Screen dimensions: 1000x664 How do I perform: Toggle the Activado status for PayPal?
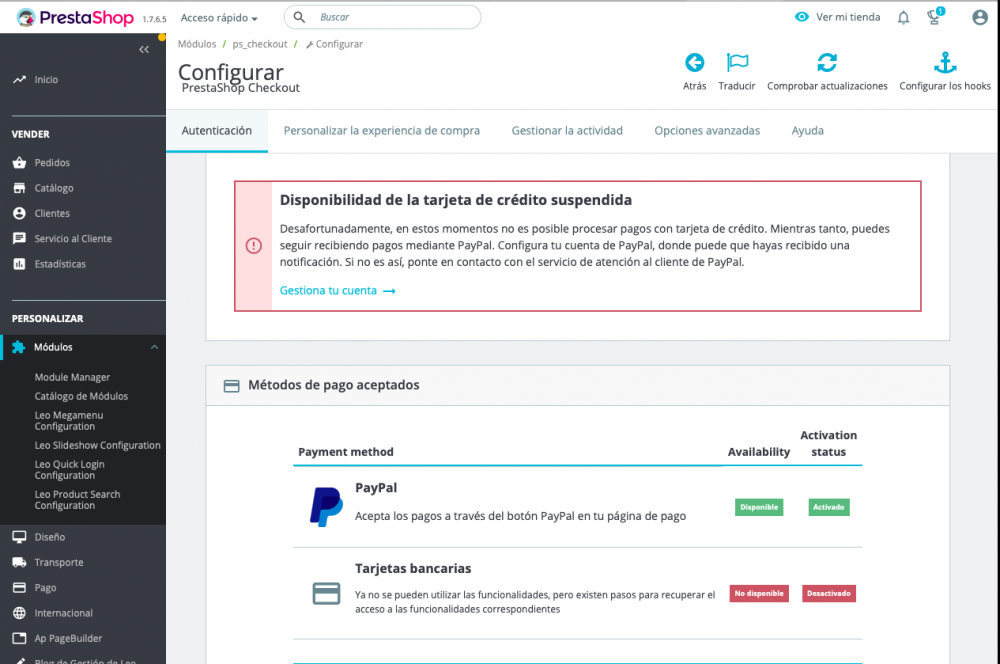pos(828,507)
